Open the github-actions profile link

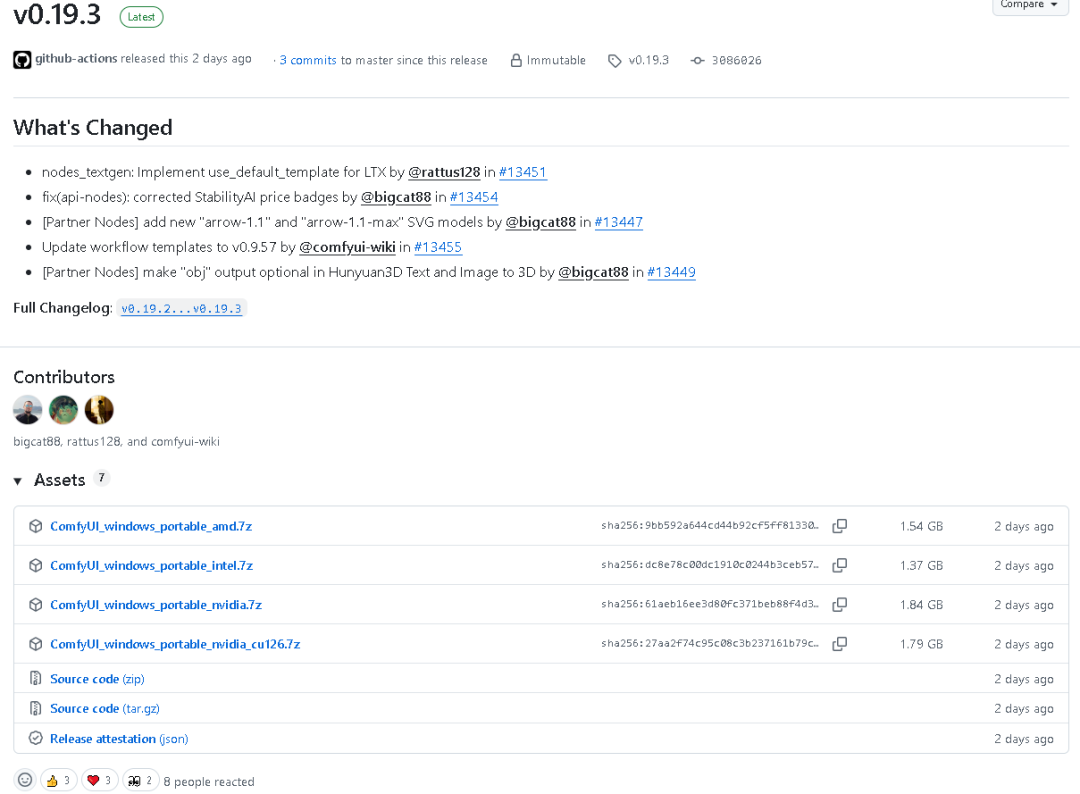(x=76, y=59)
